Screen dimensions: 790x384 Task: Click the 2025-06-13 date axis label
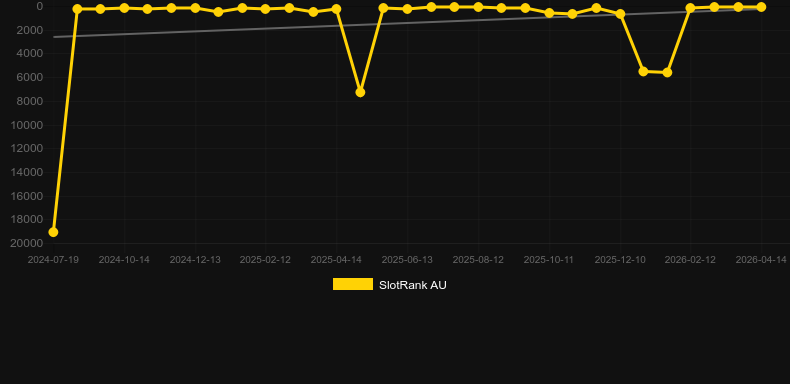(x=407, y=260)
